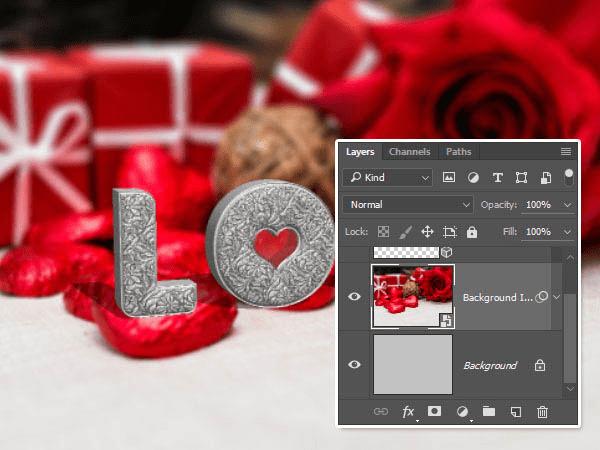
Task: Click the Layers panel vertical scrollbar
Action: click(570, 339)
